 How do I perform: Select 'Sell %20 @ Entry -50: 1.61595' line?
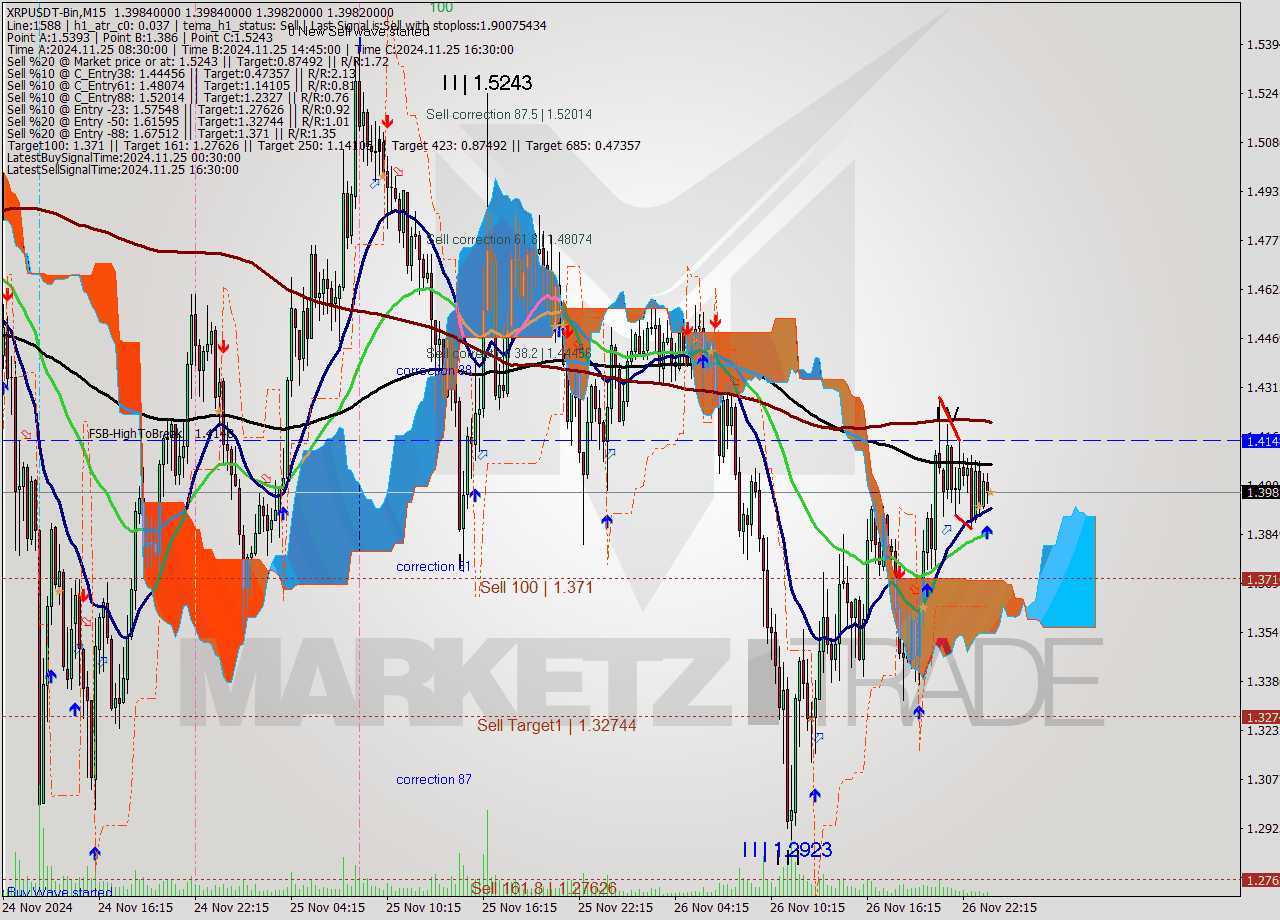coord(177,121)
